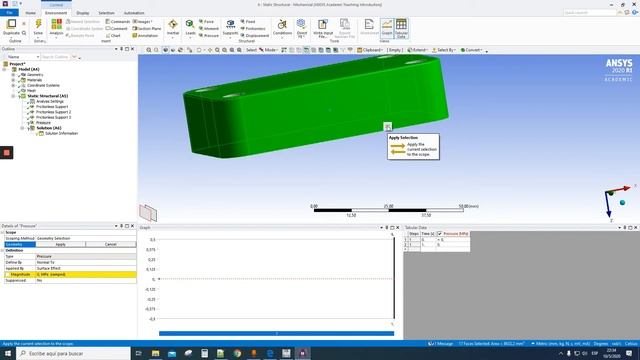The height and width of the screenshot is (360, 640).
Task: Open the Mode dropdown in the toolbar
Action: (268, 50)
